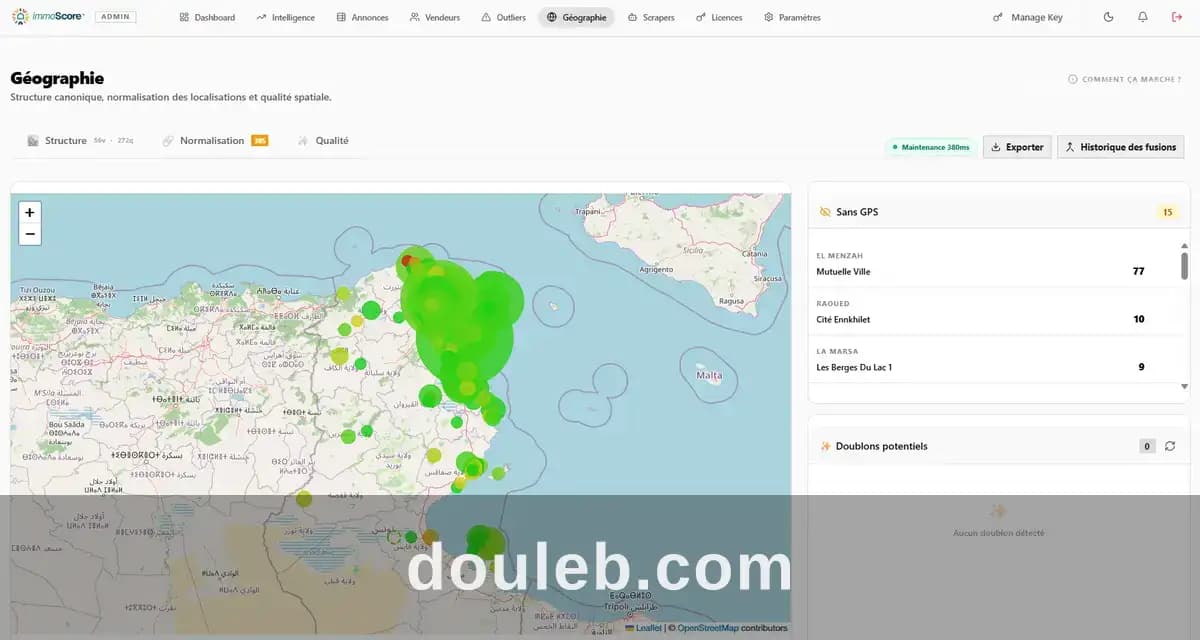Click the Doublons potentiels count badge
This screenshot has width=1200, height=640.
pyautogui.click(x=1147, y=446)
